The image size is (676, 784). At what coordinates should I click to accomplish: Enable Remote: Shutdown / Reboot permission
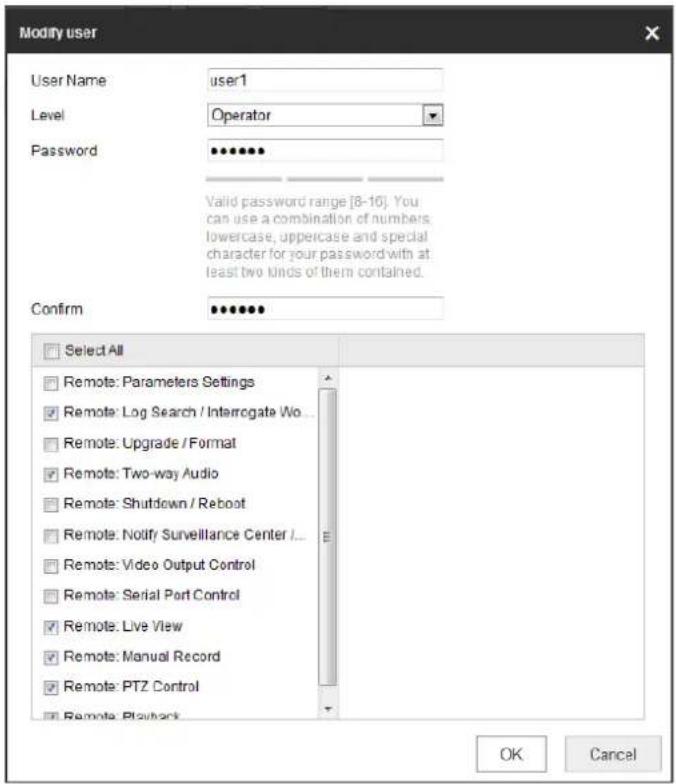[x=50, y=504]
